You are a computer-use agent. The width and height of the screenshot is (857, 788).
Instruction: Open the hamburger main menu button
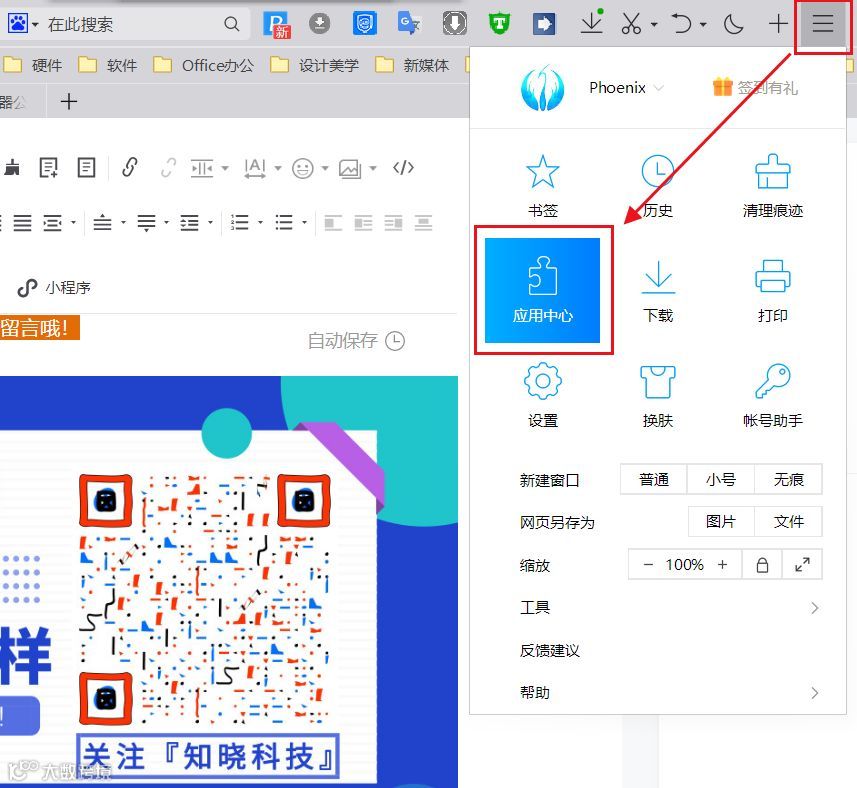pos(823,23)
